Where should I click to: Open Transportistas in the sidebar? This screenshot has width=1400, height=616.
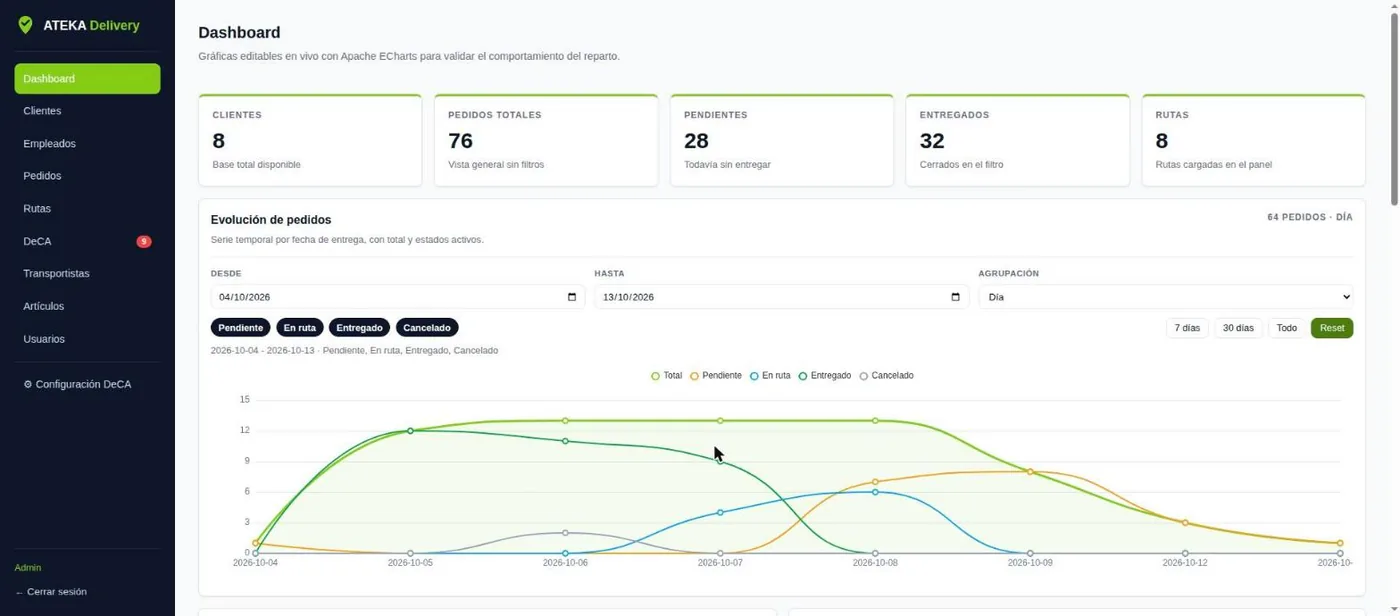[87, 274]
